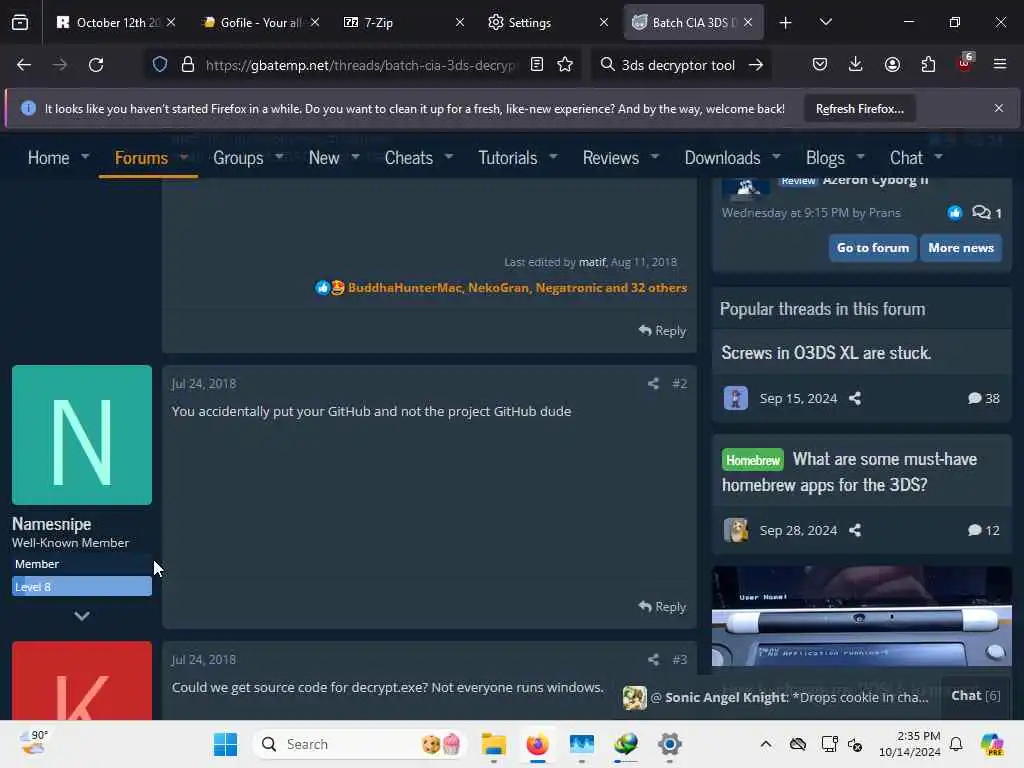Open File Explorer from taskbar

(494, 744)
